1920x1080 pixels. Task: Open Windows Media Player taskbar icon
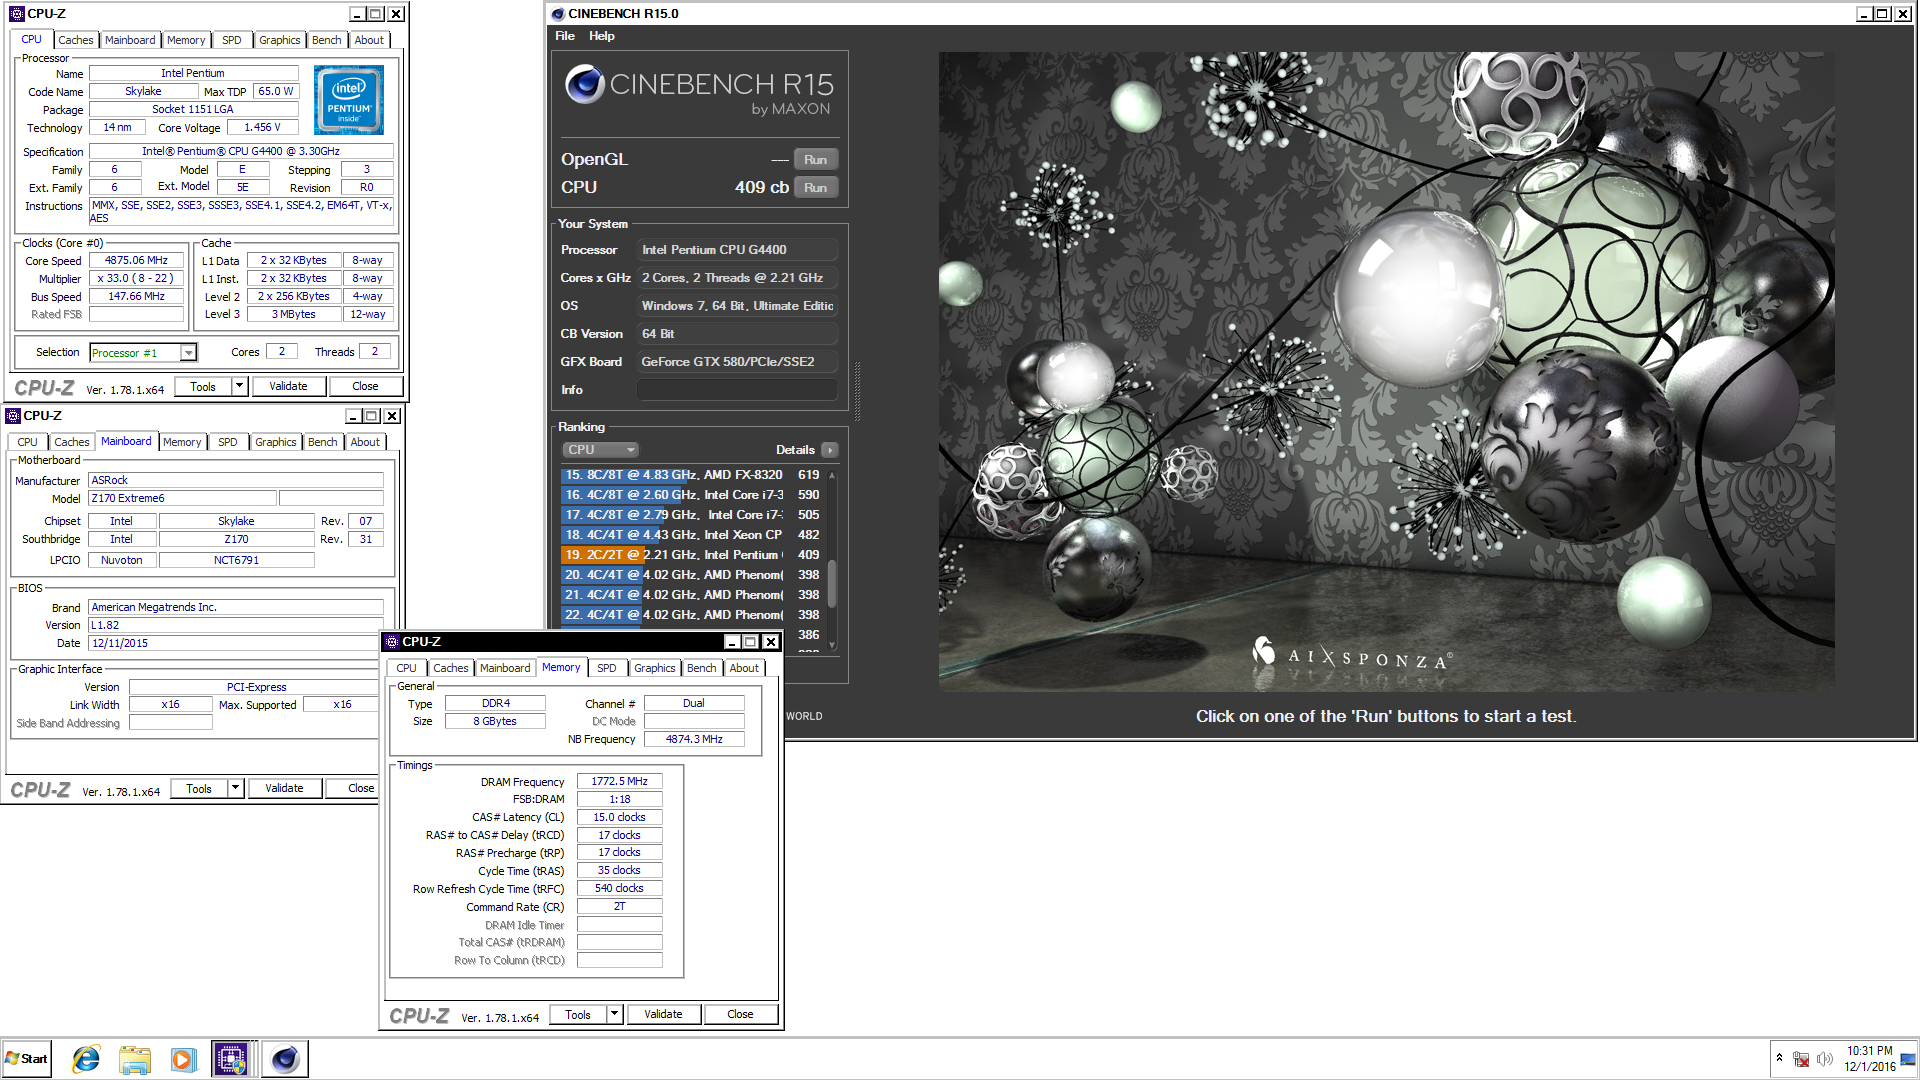click(x=182, y=1059)
